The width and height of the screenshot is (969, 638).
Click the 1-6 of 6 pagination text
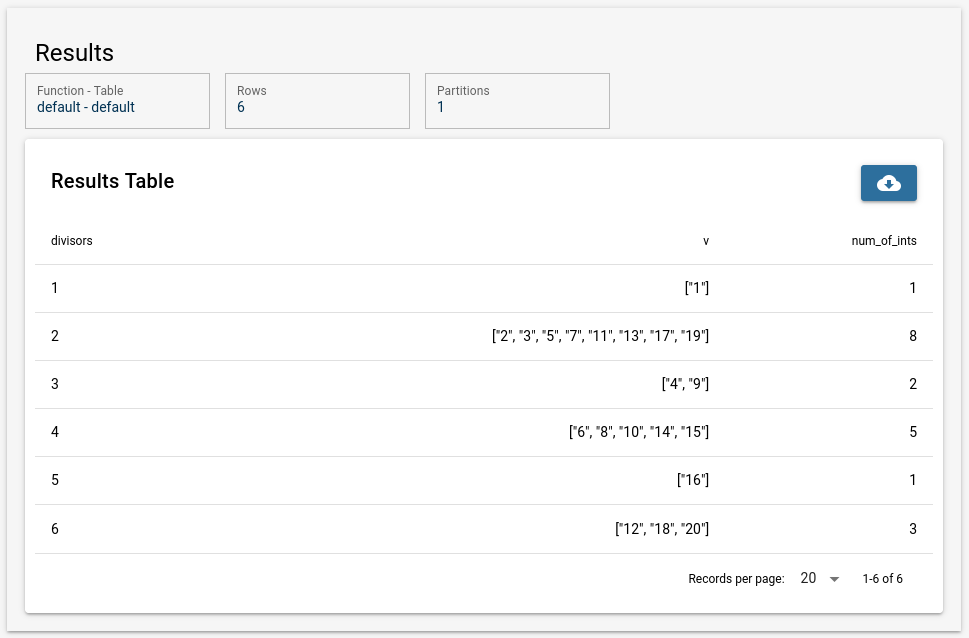coord(882,579)
